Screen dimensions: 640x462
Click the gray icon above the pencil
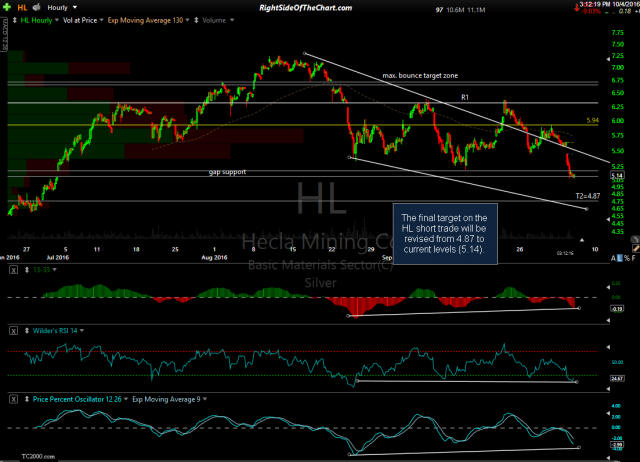[635, 239]
